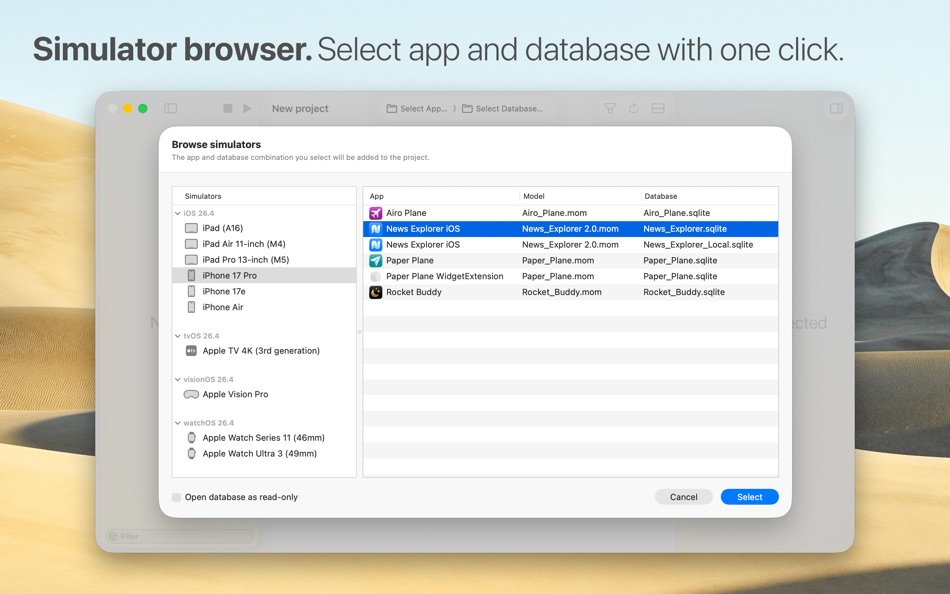
Task: Click the Paper Plane app icon
Action: click(x=376, y=260)
